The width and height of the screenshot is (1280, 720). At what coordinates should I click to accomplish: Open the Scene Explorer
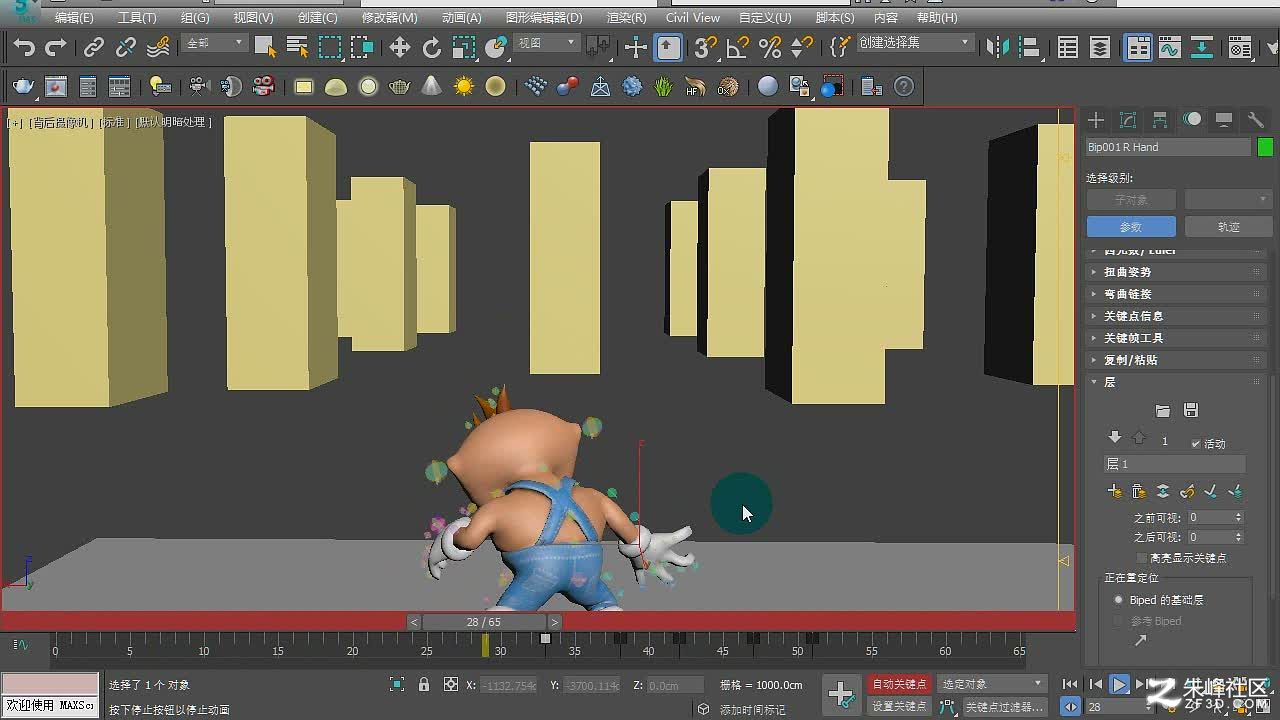pyautogui.click(x=1068, y=47)
